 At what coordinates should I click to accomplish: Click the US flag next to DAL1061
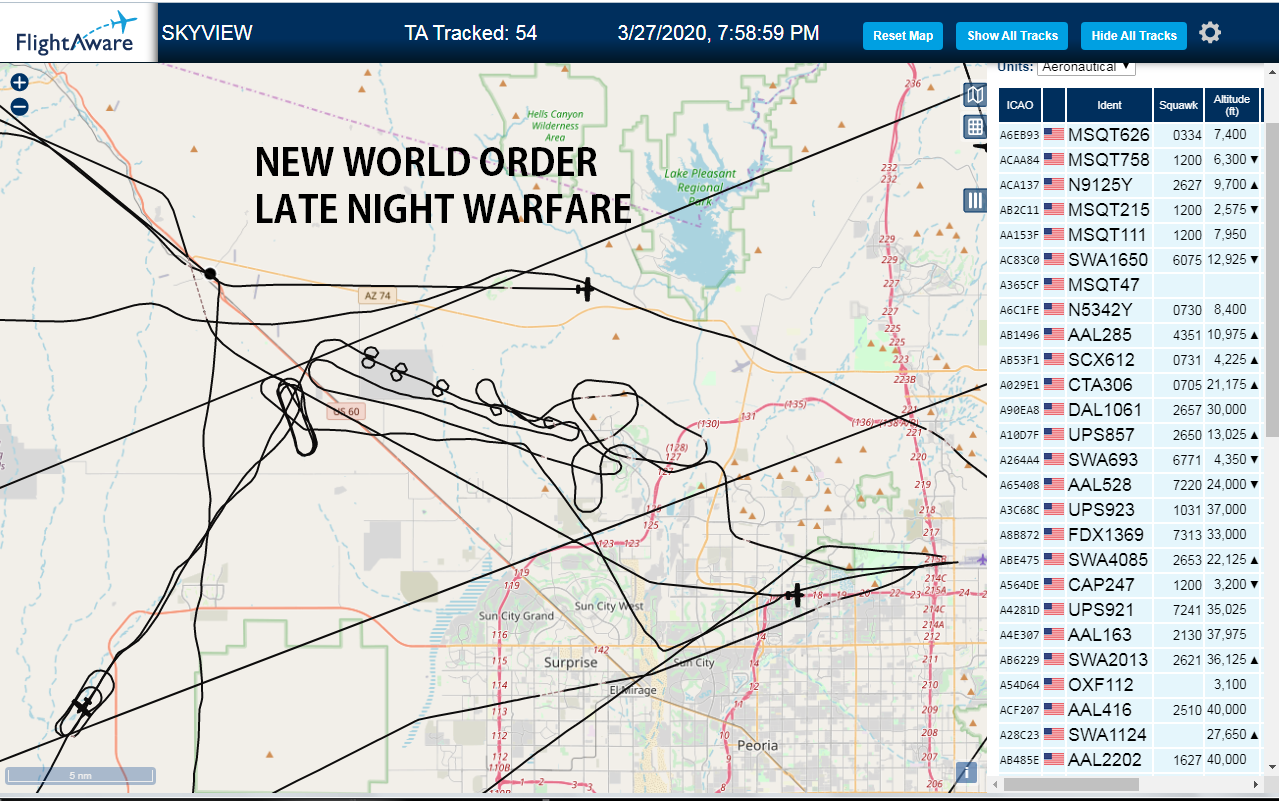1054,409
